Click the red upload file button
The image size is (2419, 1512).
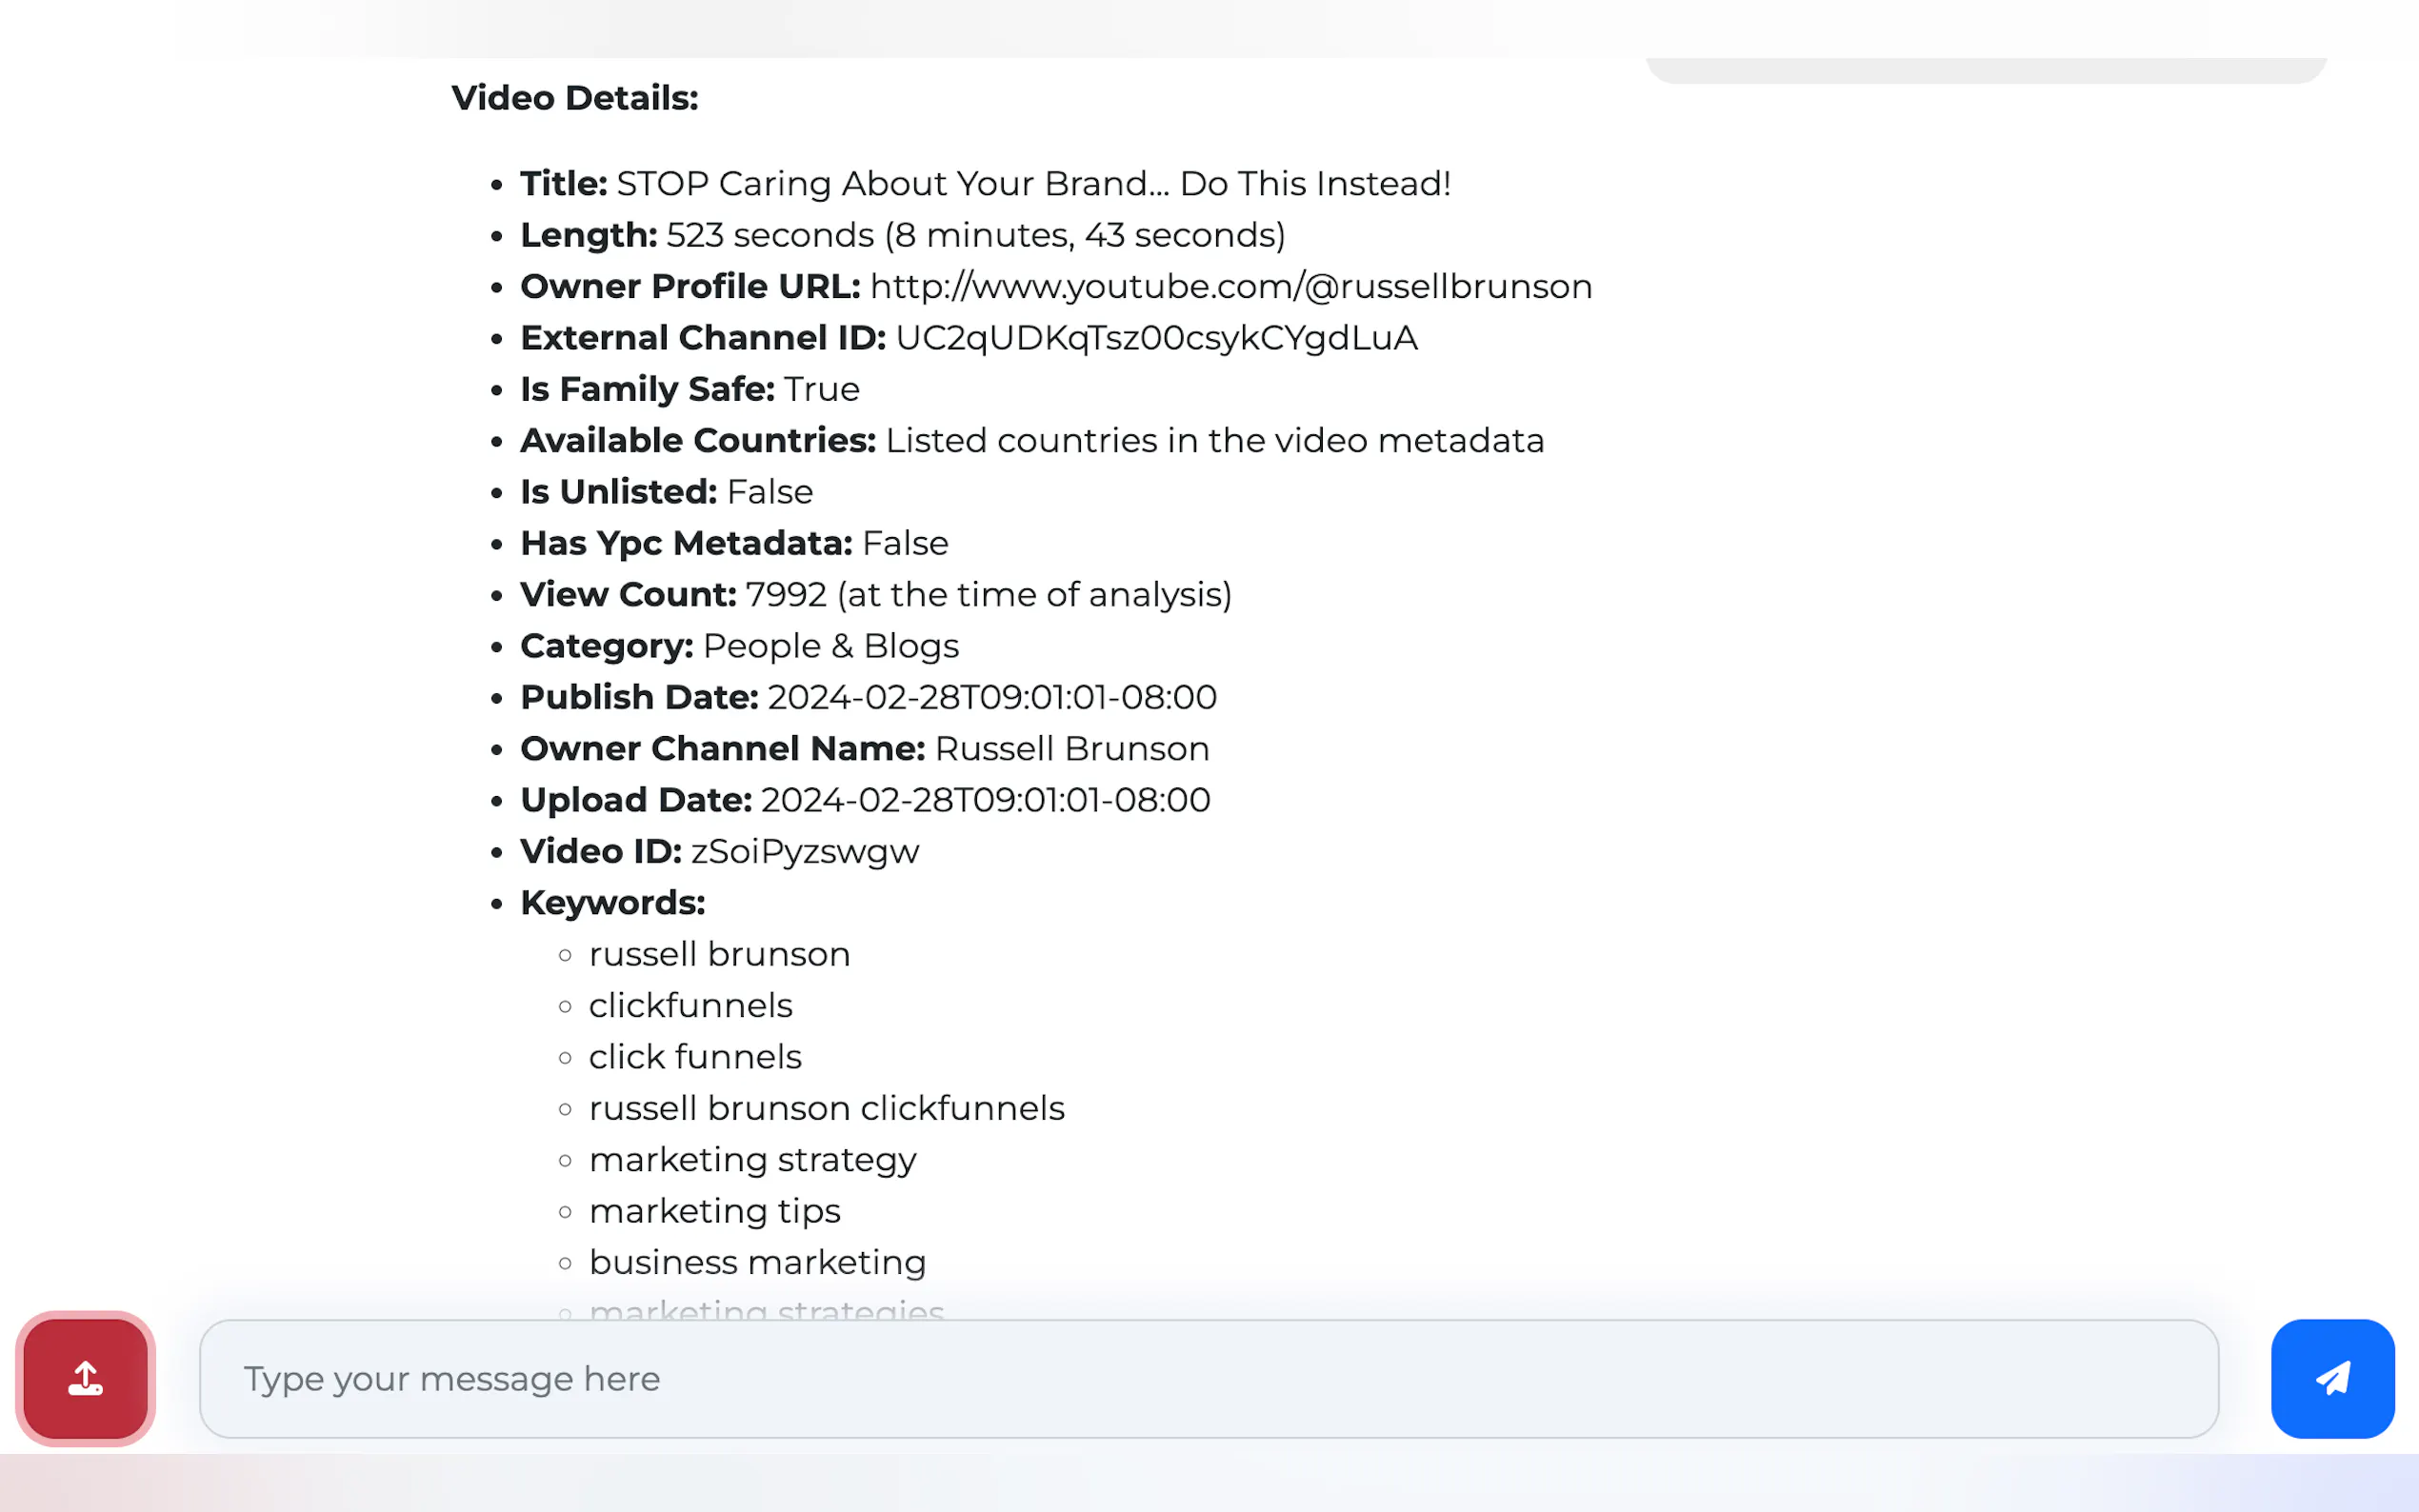point(85,1378)
